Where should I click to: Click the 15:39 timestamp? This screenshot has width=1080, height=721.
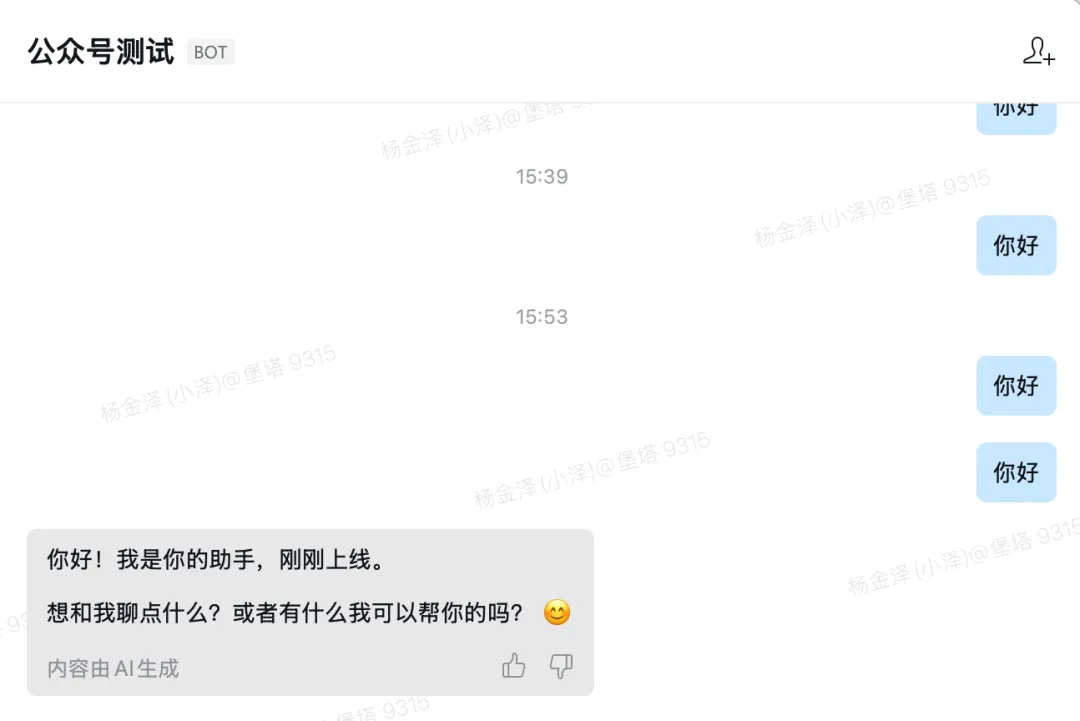[542, 177]
